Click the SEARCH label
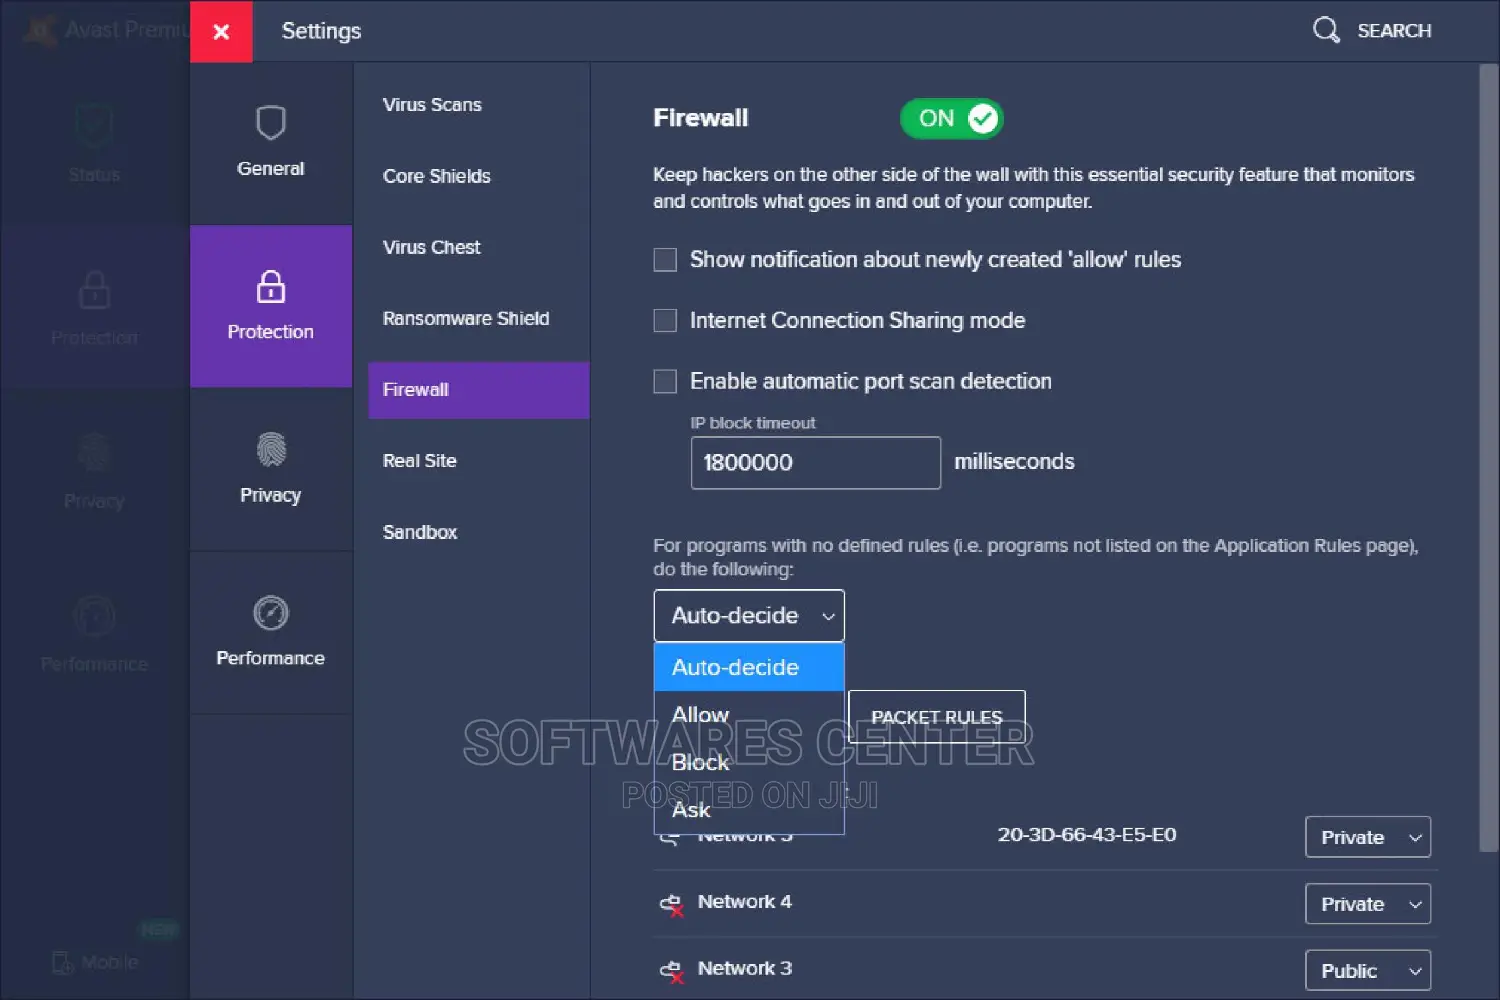The image size is (1500, 1000). (x=1394, y=31)
